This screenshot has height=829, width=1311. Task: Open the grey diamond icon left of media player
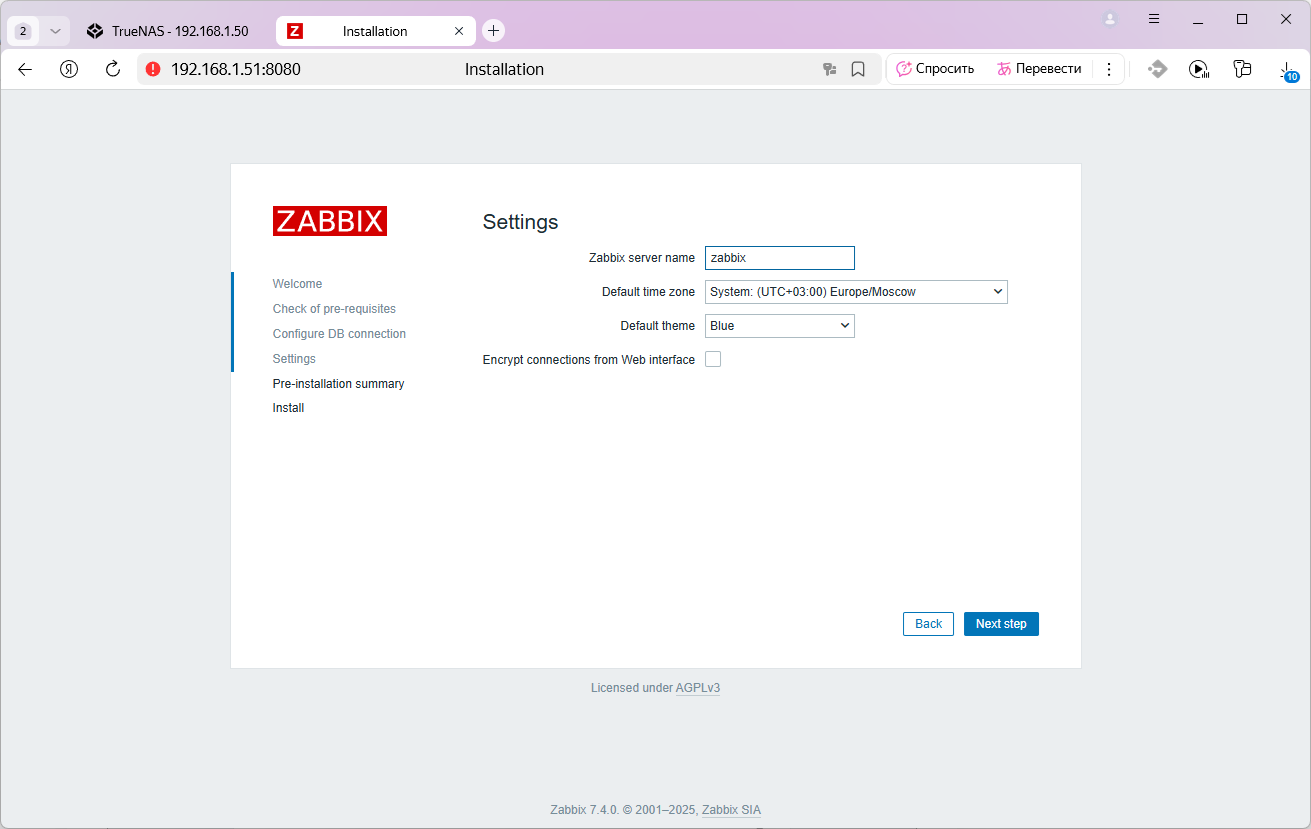(1157, 69)
